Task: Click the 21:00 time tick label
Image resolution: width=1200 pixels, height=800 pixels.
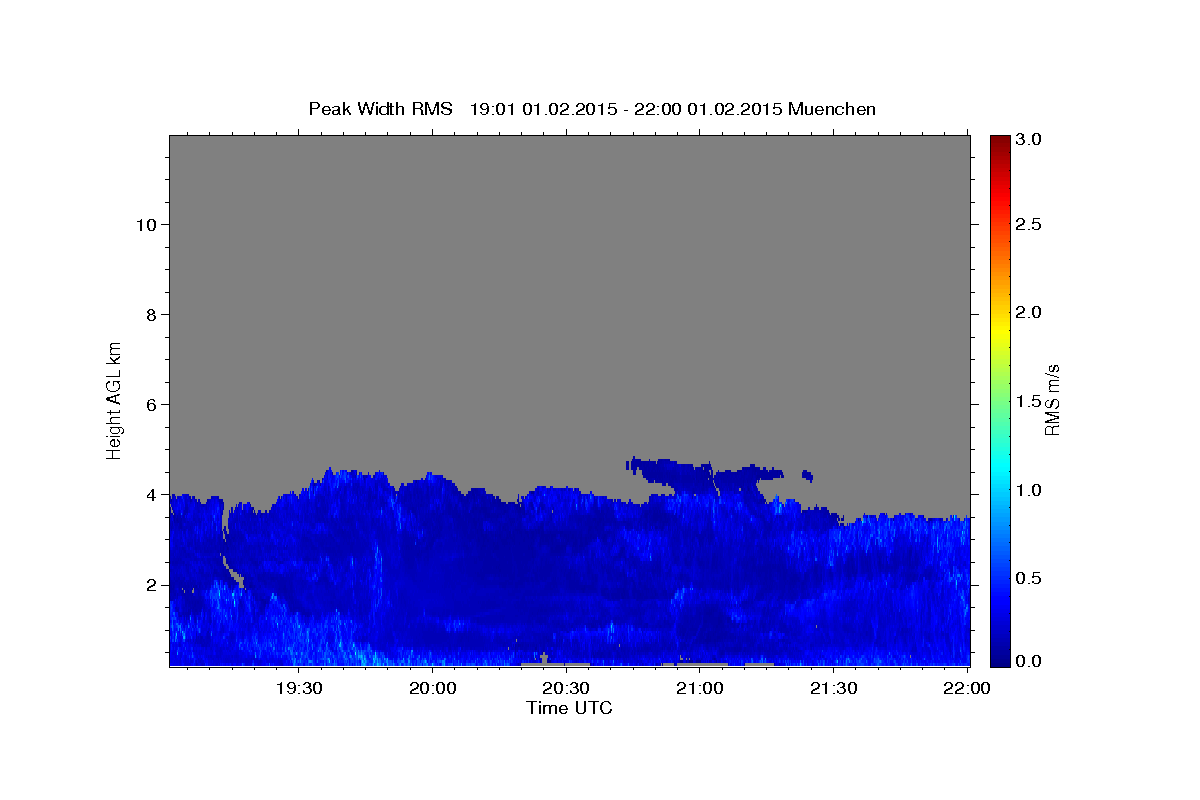Action: (x=700, y=688)
